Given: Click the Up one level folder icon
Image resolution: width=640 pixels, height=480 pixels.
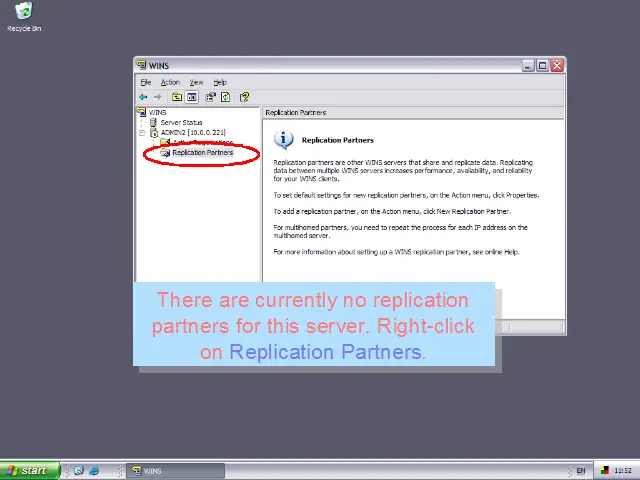Looking at the screenshot, I should [177, 97].
